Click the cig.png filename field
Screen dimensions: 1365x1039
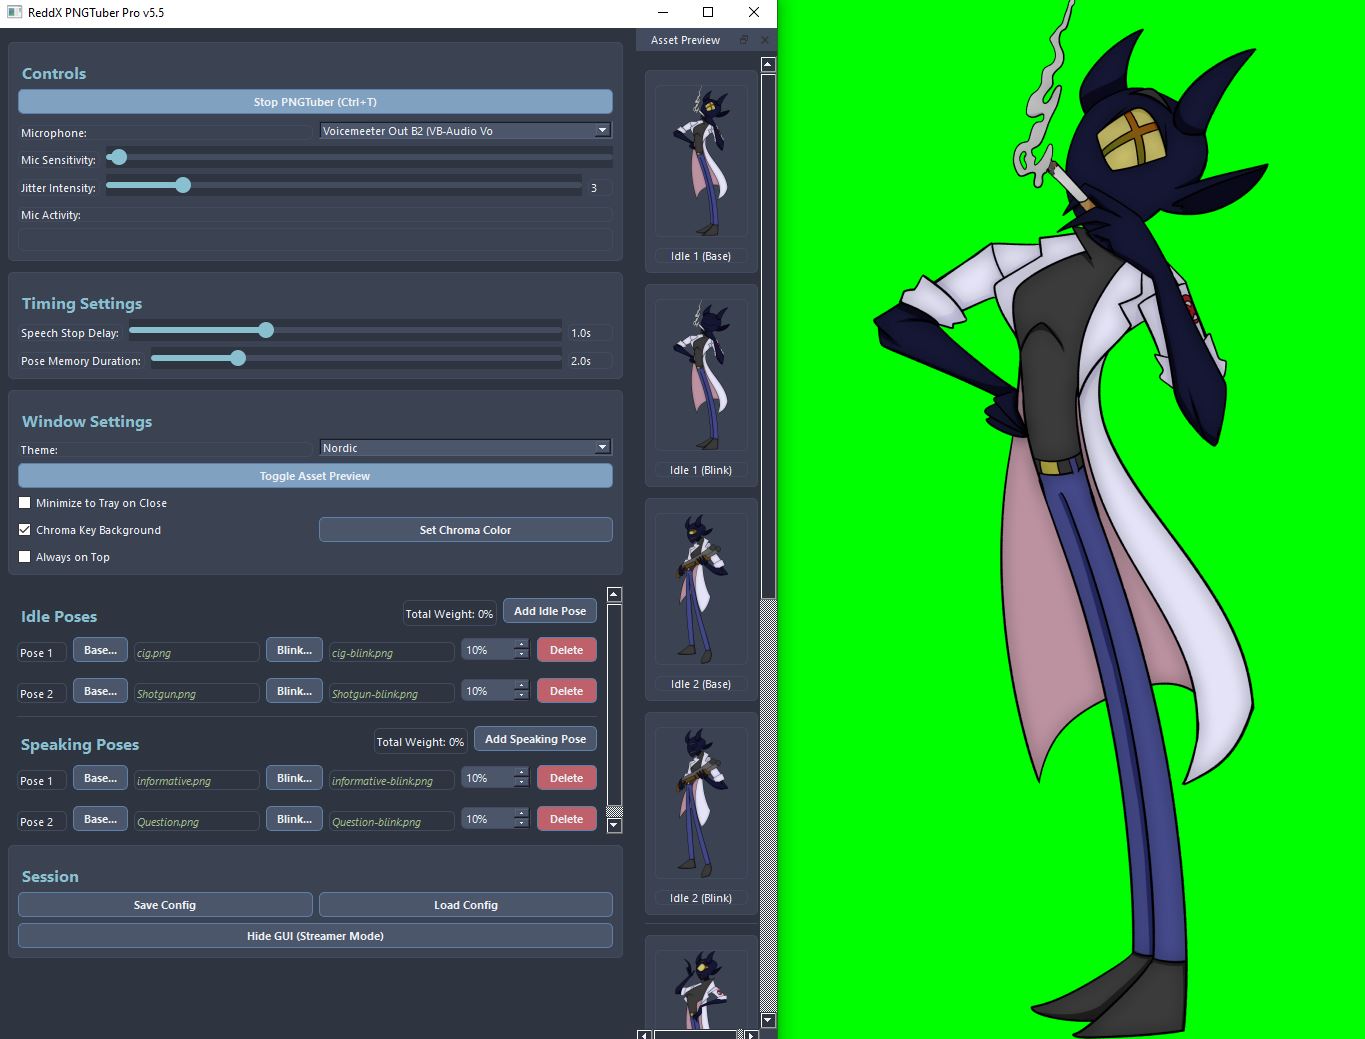(x=196, y=653)
